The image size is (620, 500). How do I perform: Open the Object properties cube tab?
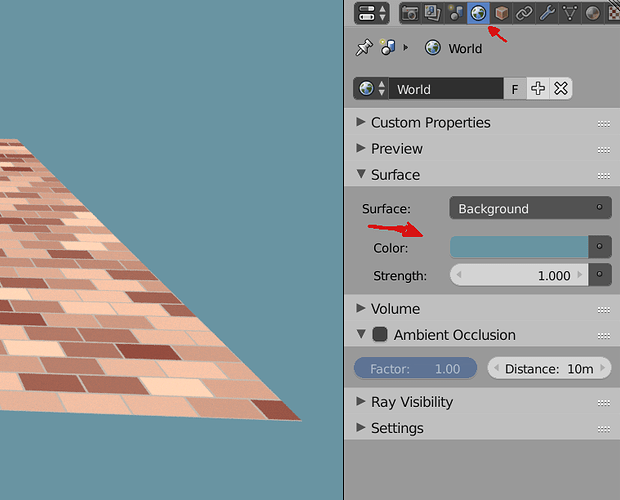click(x=501, y=13)
